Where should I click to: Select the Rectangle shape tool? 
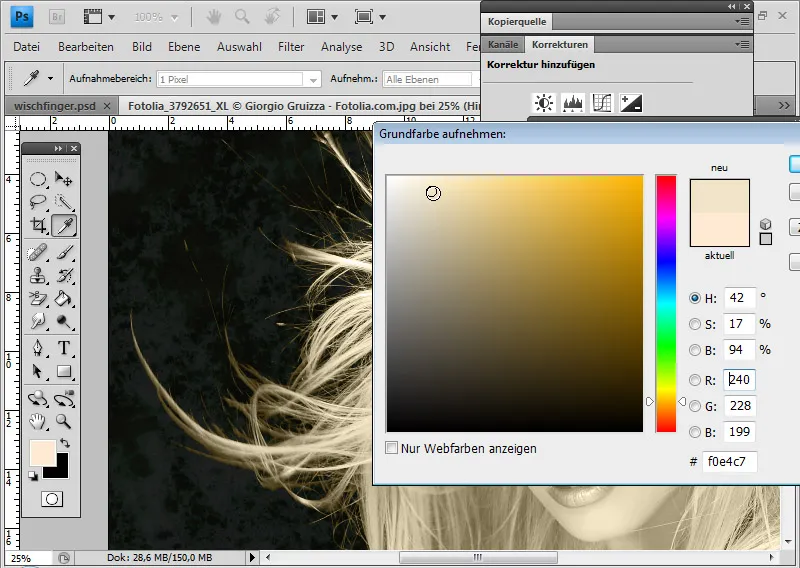tap(64, 371)
